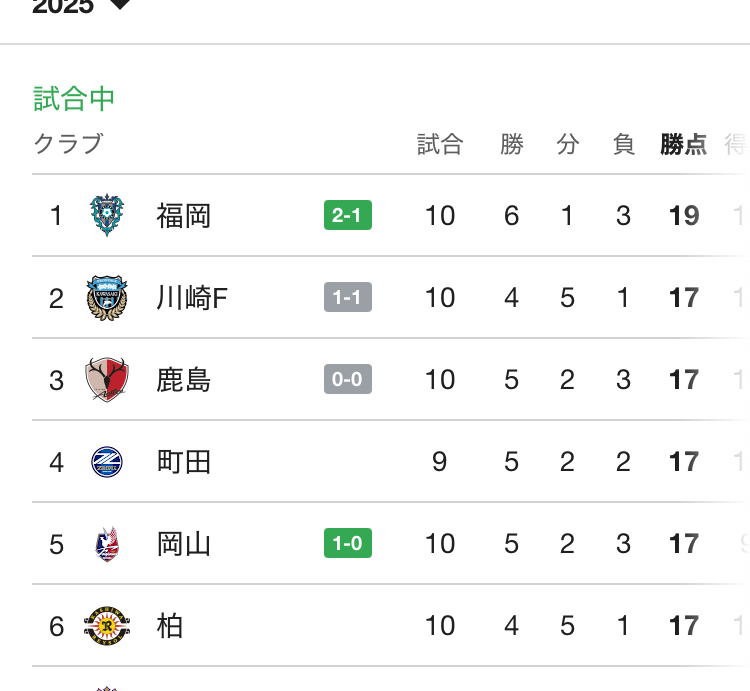
Task: Open the gray 1-1 live score badge
Action: click(x=348, y=297)
